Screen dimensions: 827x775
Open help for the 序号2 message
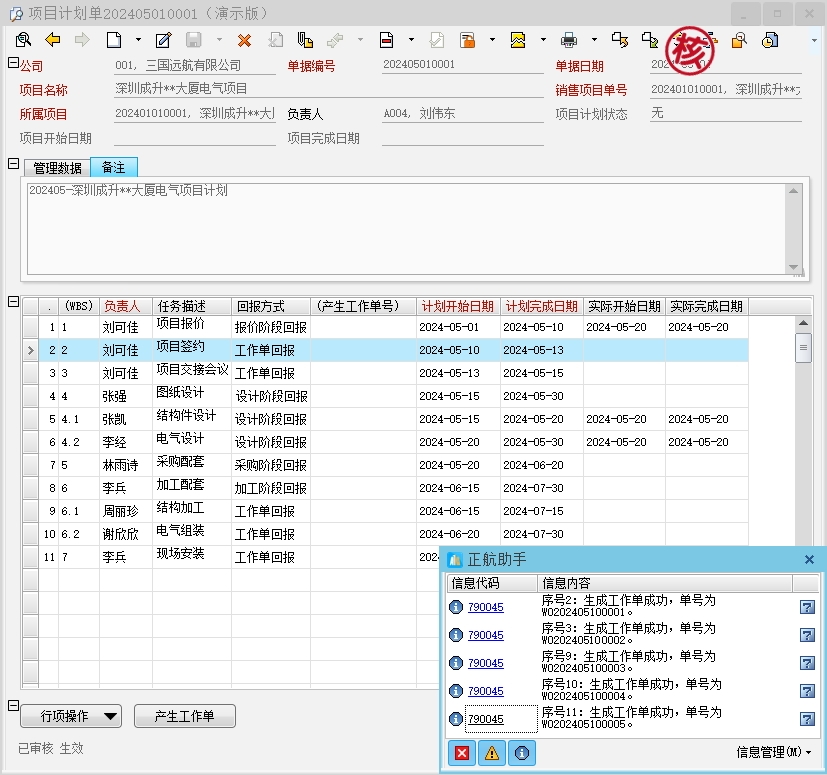(807, 607)
